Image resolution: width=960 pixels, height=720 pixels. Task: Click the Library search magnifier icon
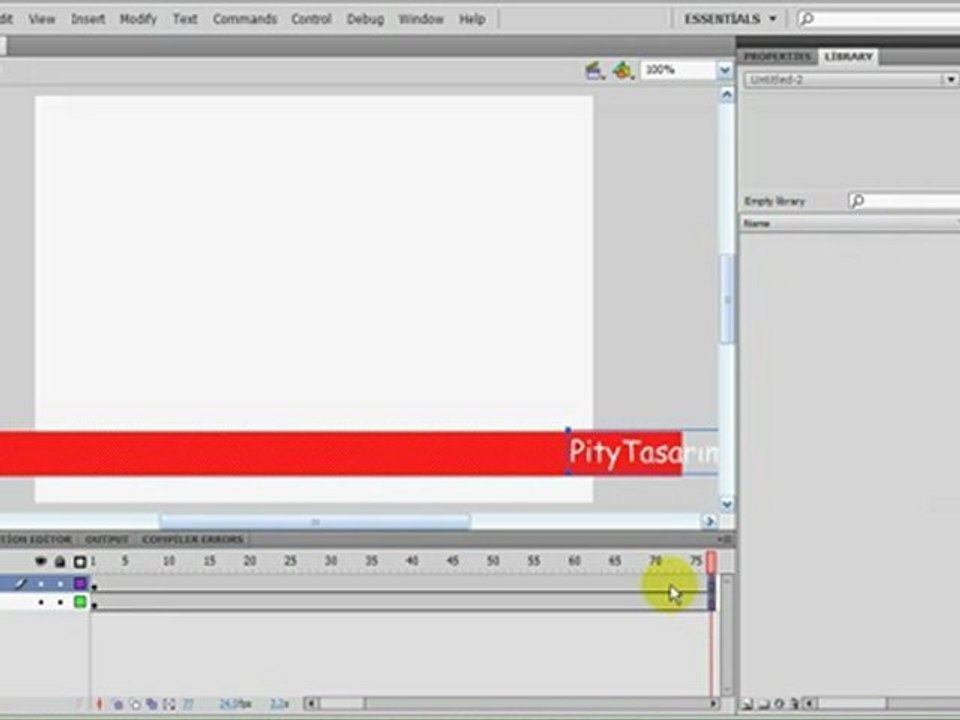pyautogui.click(x=858, y=200)
